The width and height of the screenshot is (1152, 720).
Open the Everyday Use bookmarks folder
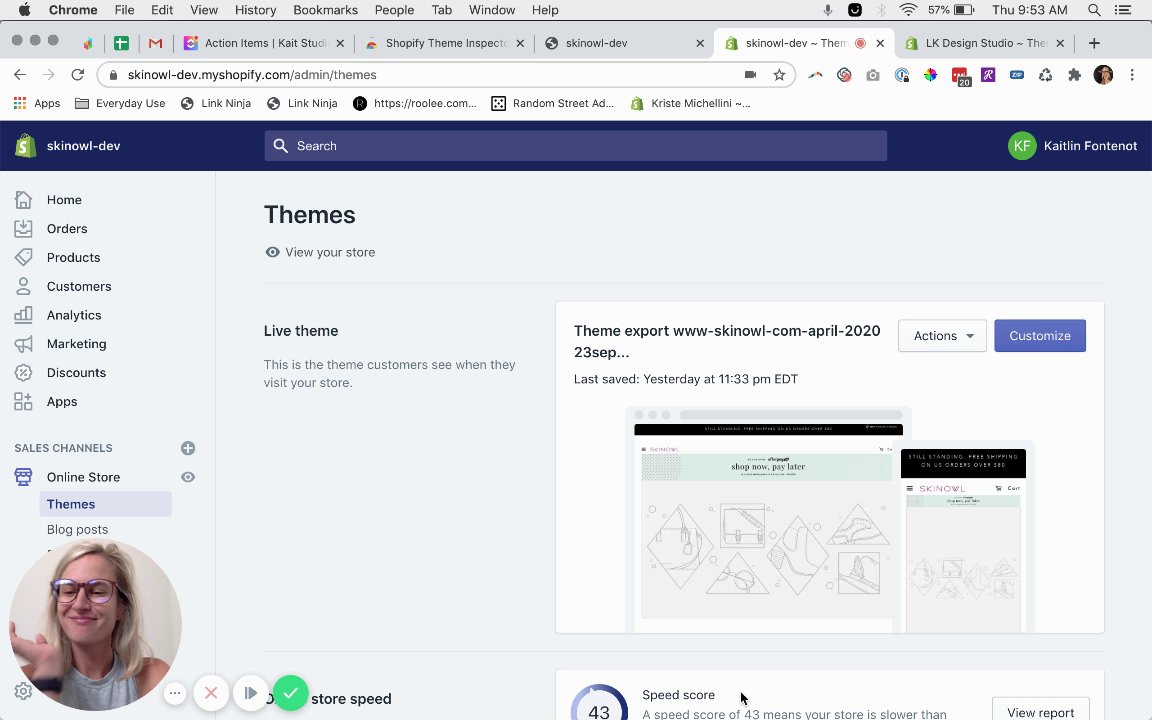(120, 103)
